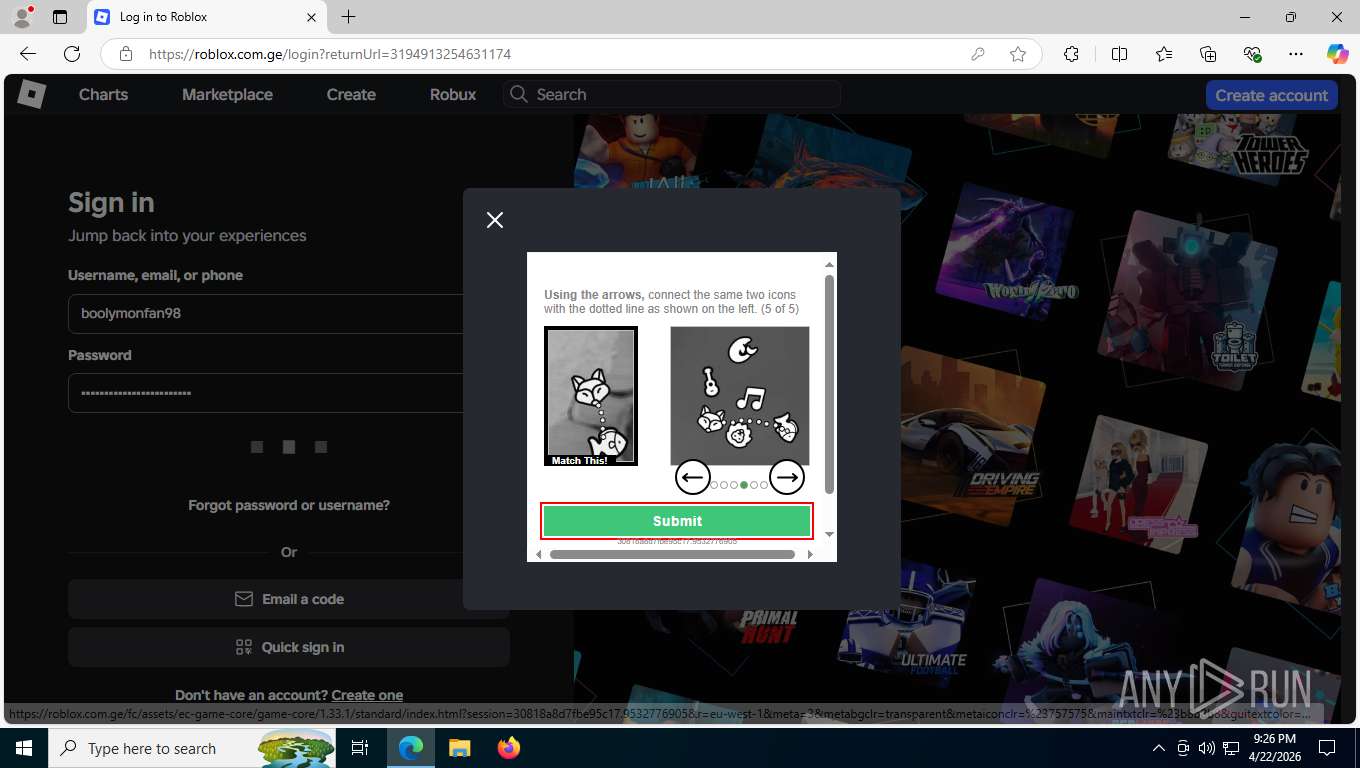Open the Copilot sidebar
The height and width of the screenshot is (768, 1360).
(x=1338, y=54)
